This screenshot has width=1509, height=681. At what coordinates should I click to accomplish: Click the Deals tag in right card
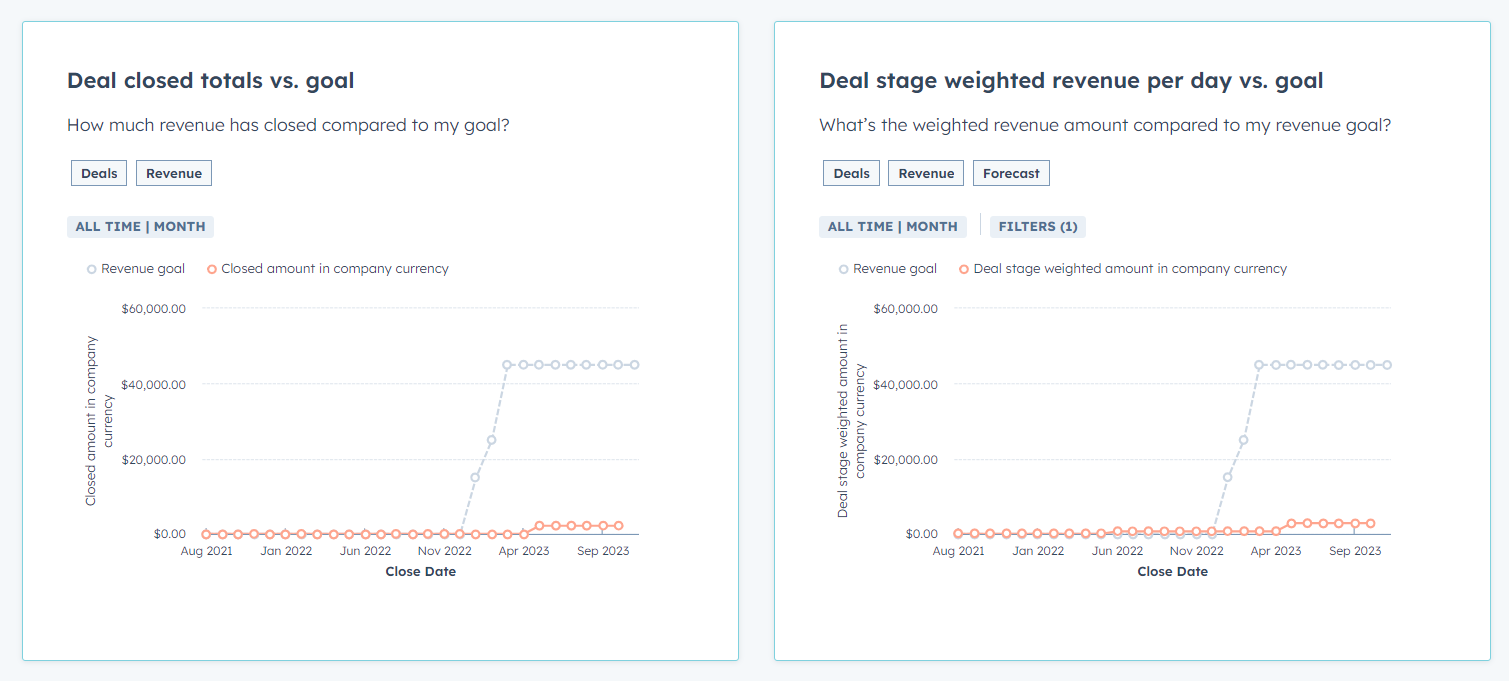[851, 173]
